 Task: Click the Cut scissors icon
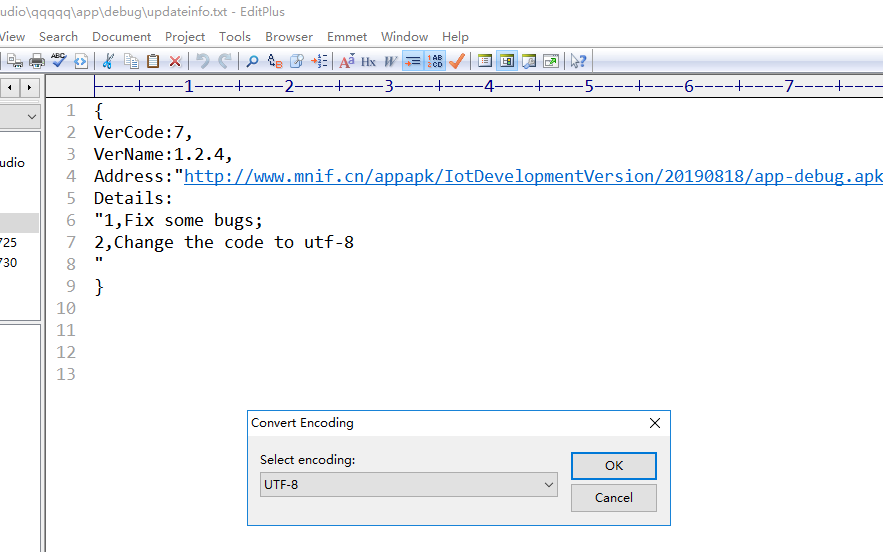pyautogui.click(x=108, y=61)
